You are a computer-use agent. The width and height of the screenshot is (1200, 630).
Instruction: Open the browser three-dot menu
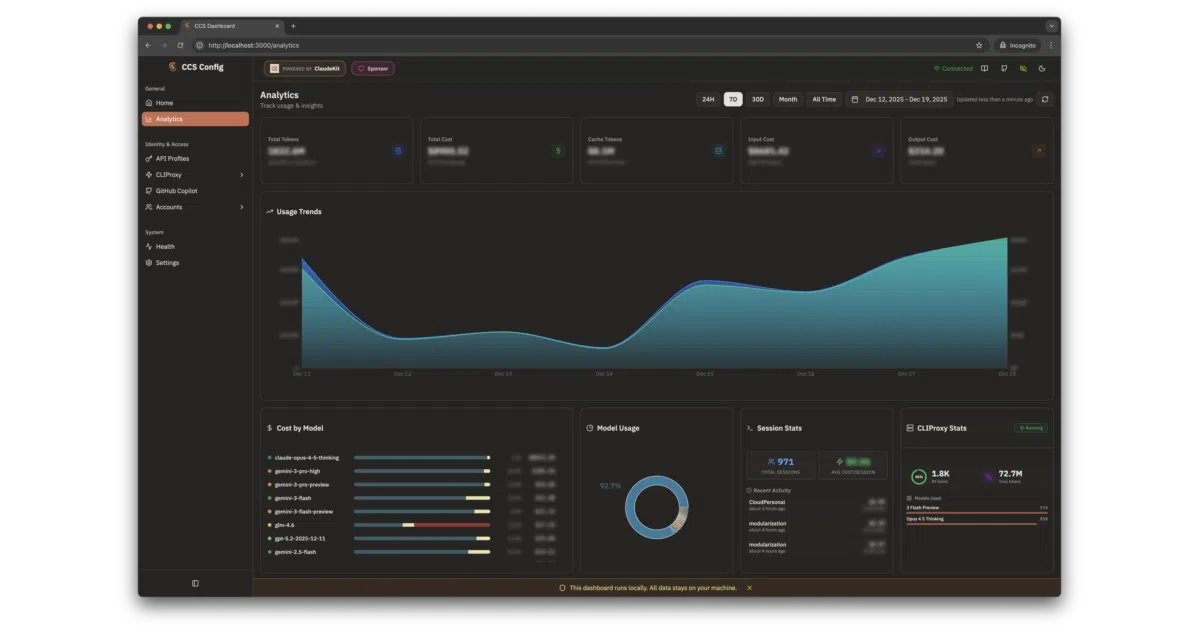tap(1050, 45)
